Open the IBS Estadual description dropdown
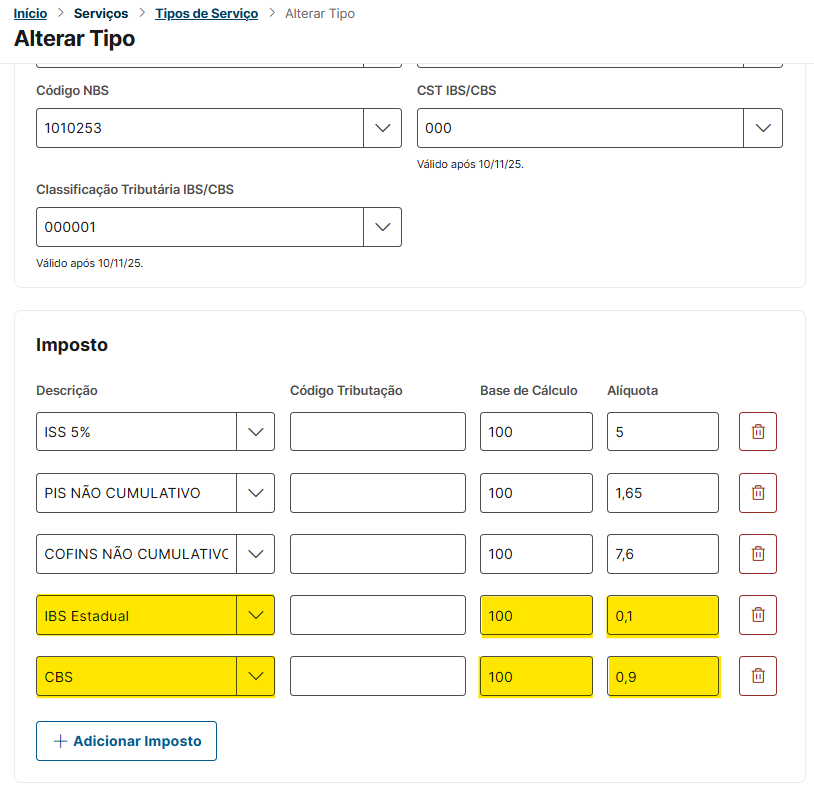The height and width of the screenshot is (796, 814). click(x=256, y=615)
